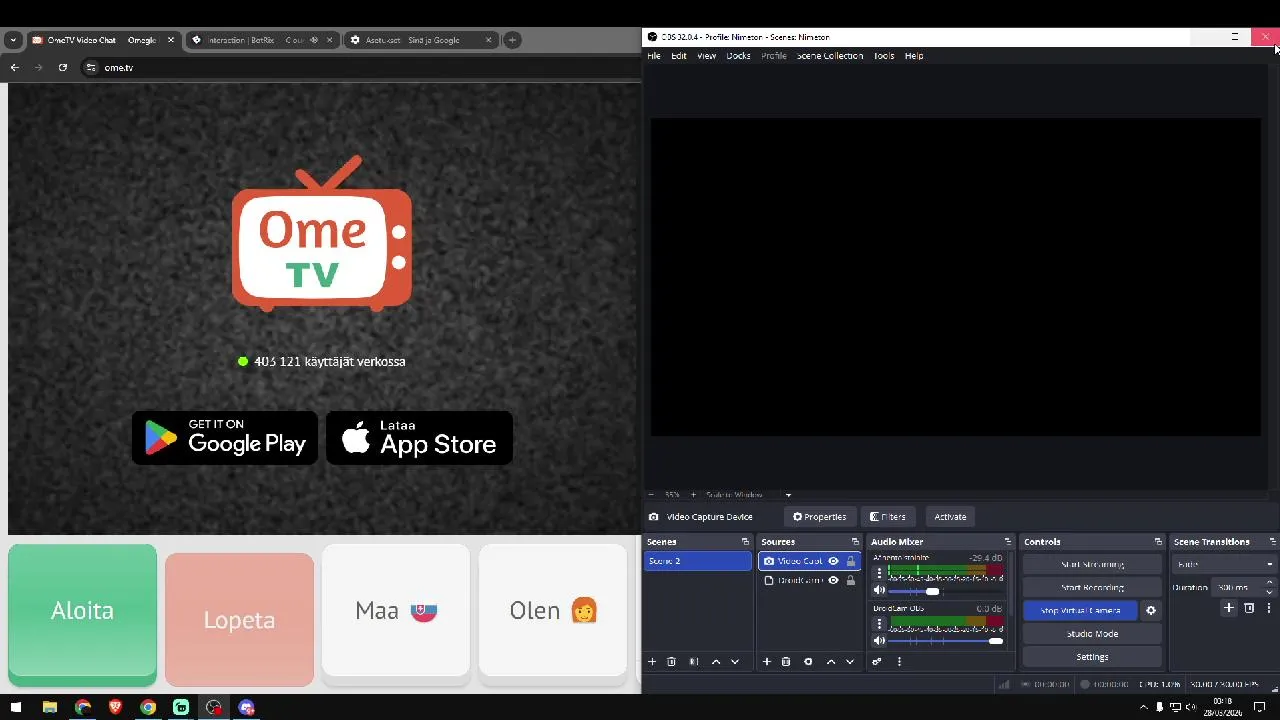The image size is (1280, 720).
Task: Open the Scene Collection menu in OBS
Action: [830, 56]
